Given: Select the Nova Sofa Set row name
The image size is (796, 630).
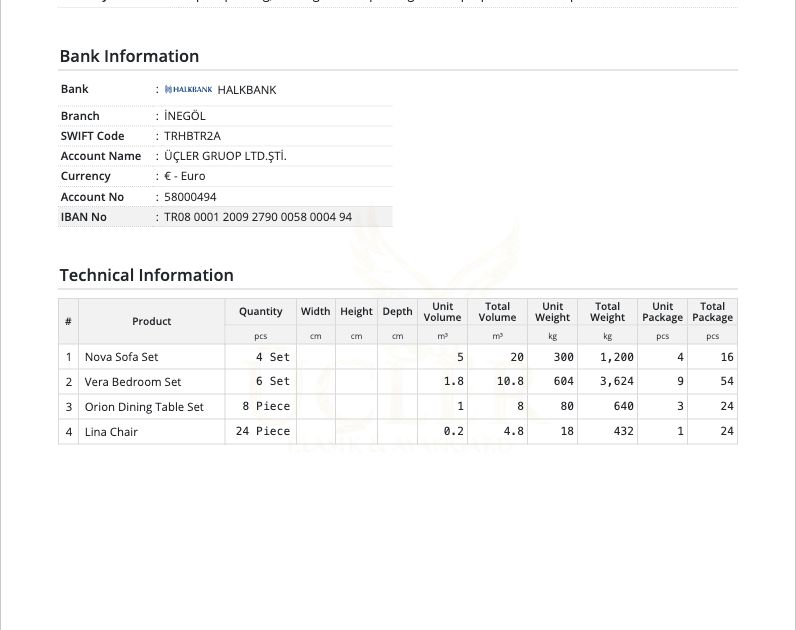Looking at the screenshot, I should (x=121, y=357).
